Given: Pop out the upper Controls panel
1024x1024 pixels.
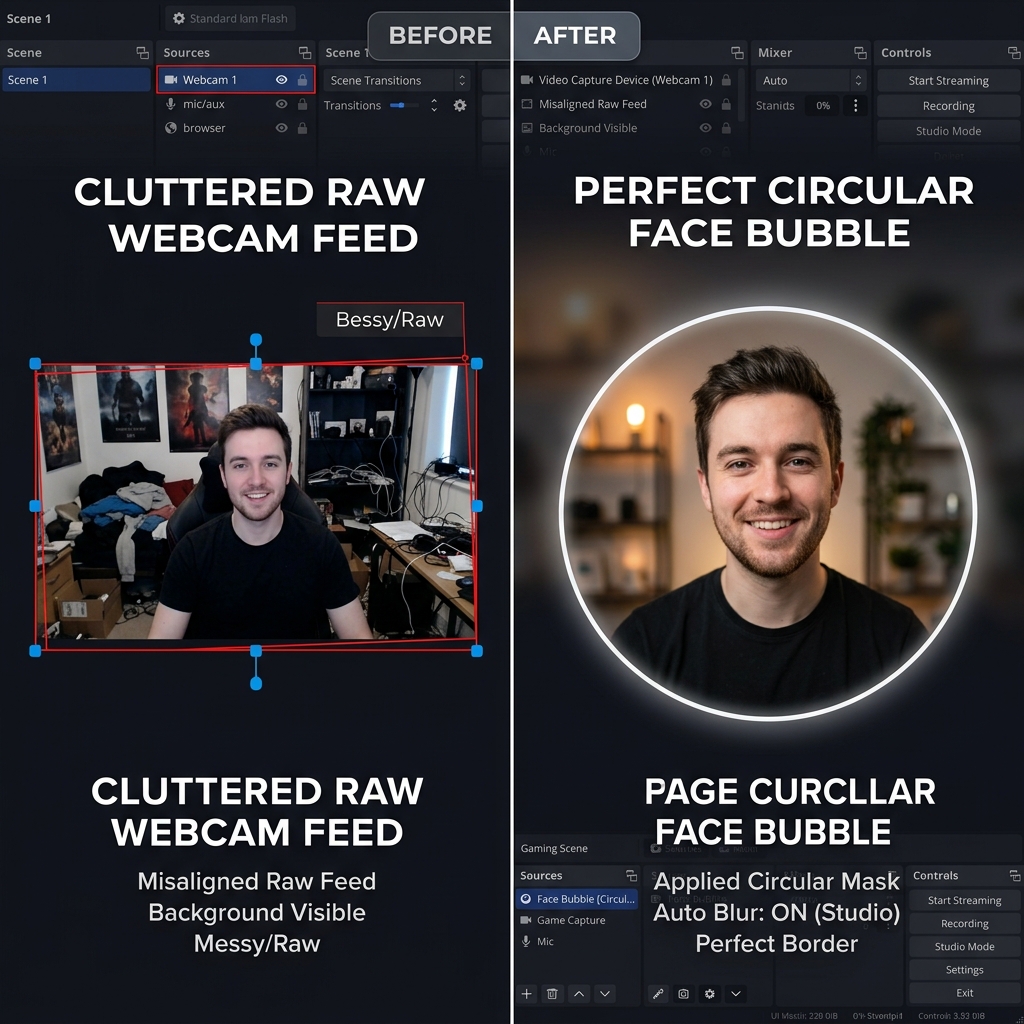Looking at the screenshot, I should (x=1014, y=53).
